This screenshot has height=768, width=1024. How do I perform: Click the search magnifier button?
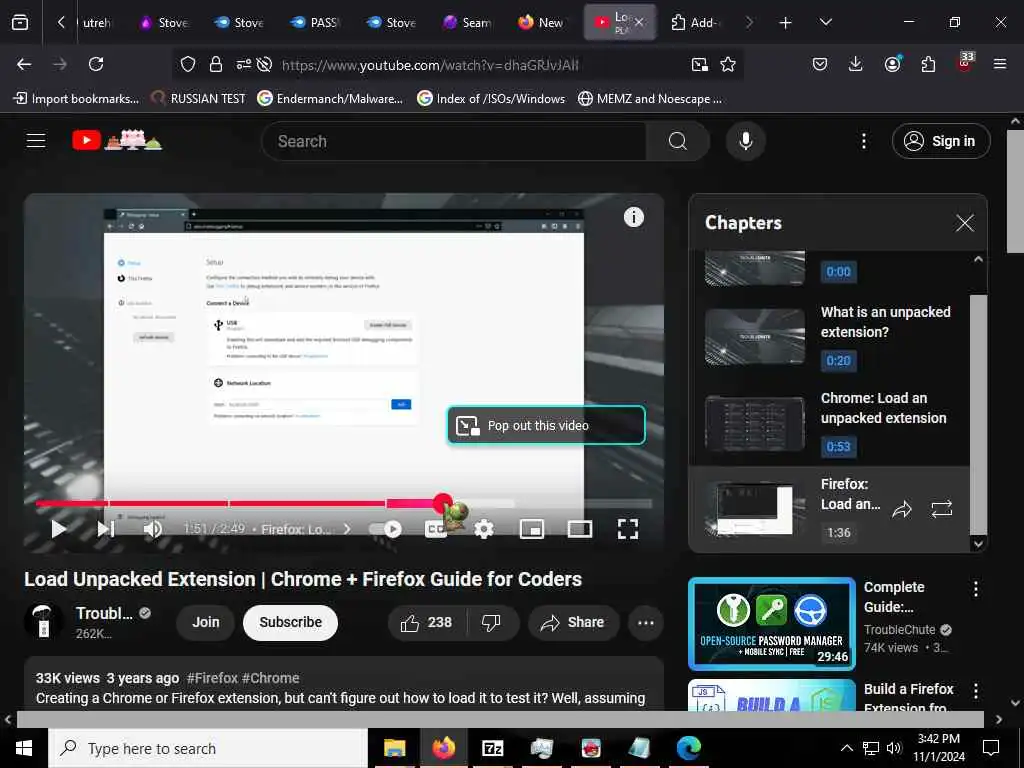coord(678,141)
